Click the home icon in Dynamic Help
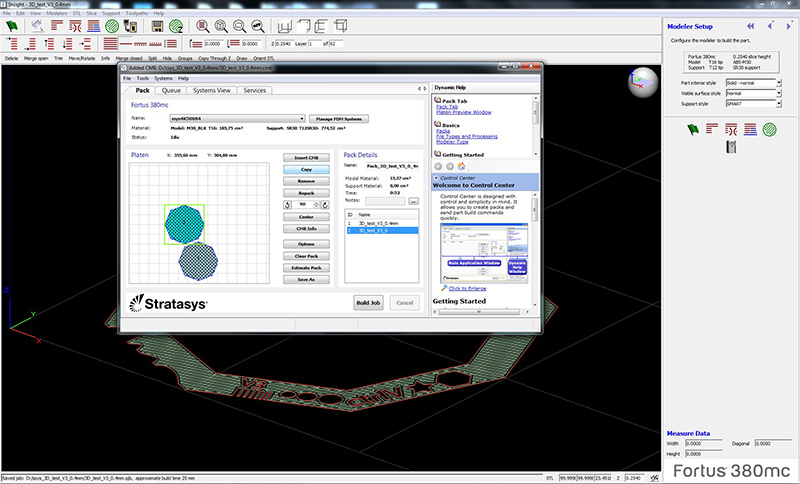Viewport: 800px width, 484px height. pyautogui.click(x=461, y=166)
